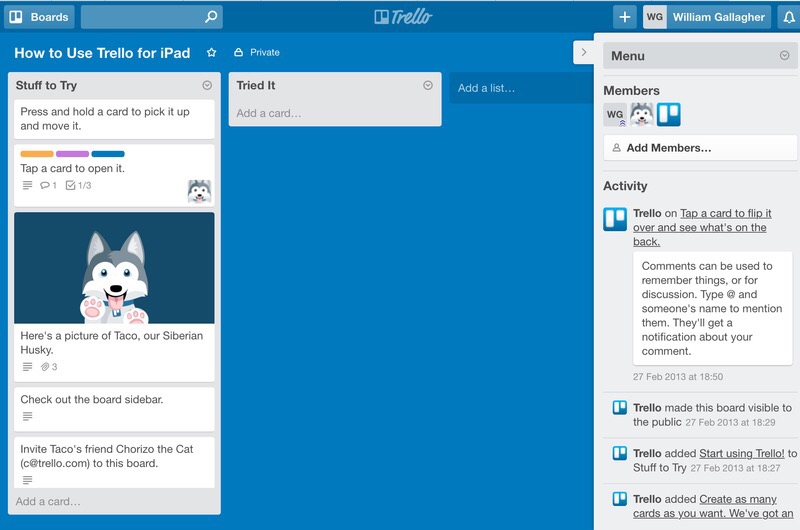Click Trello avatar on first activity comment
800x530 pixels.
click(x=615, y=219)
